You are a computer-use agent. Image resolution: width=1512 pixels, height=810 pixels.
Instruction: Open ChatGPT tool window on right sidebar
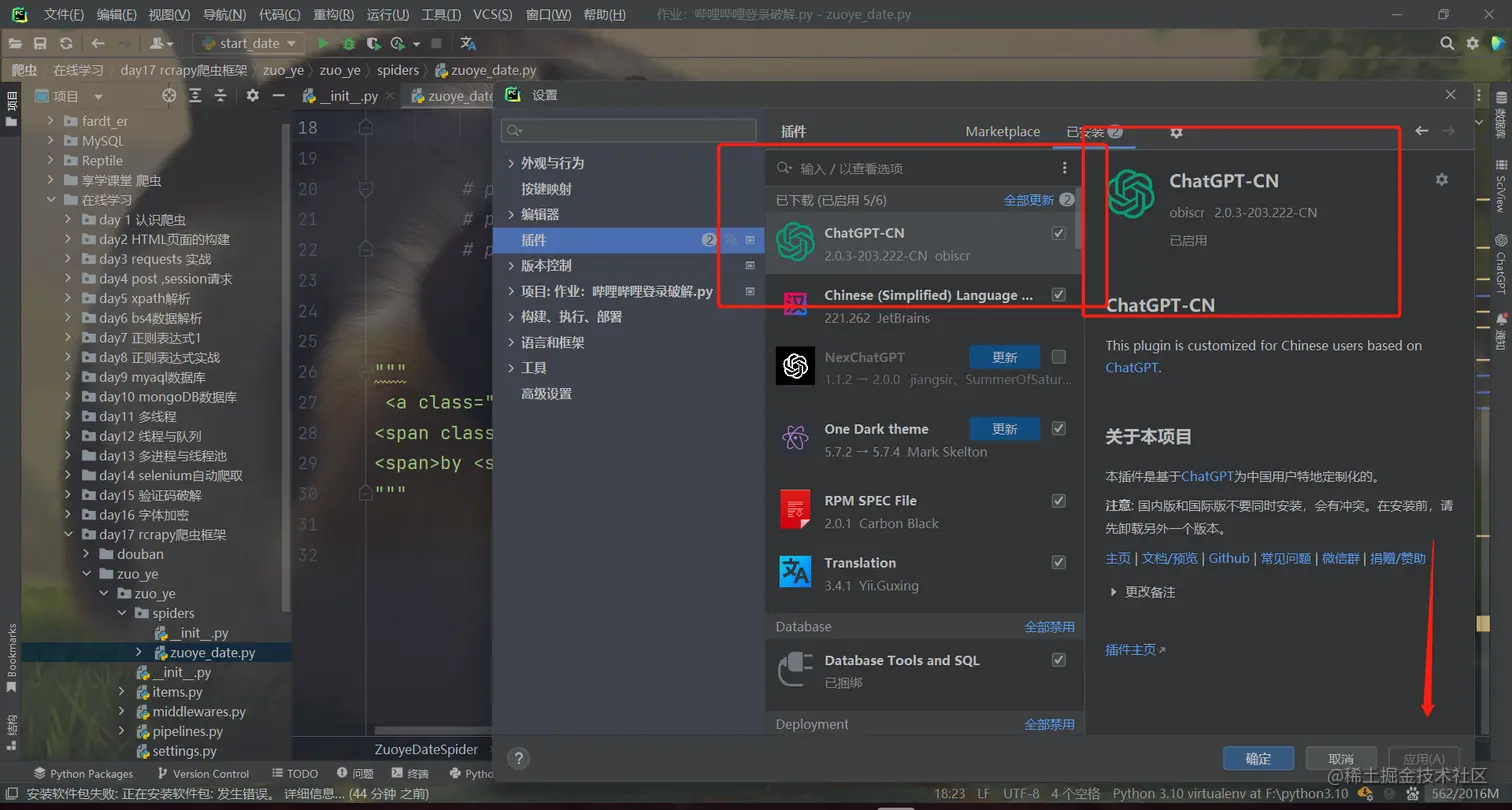1501,264
